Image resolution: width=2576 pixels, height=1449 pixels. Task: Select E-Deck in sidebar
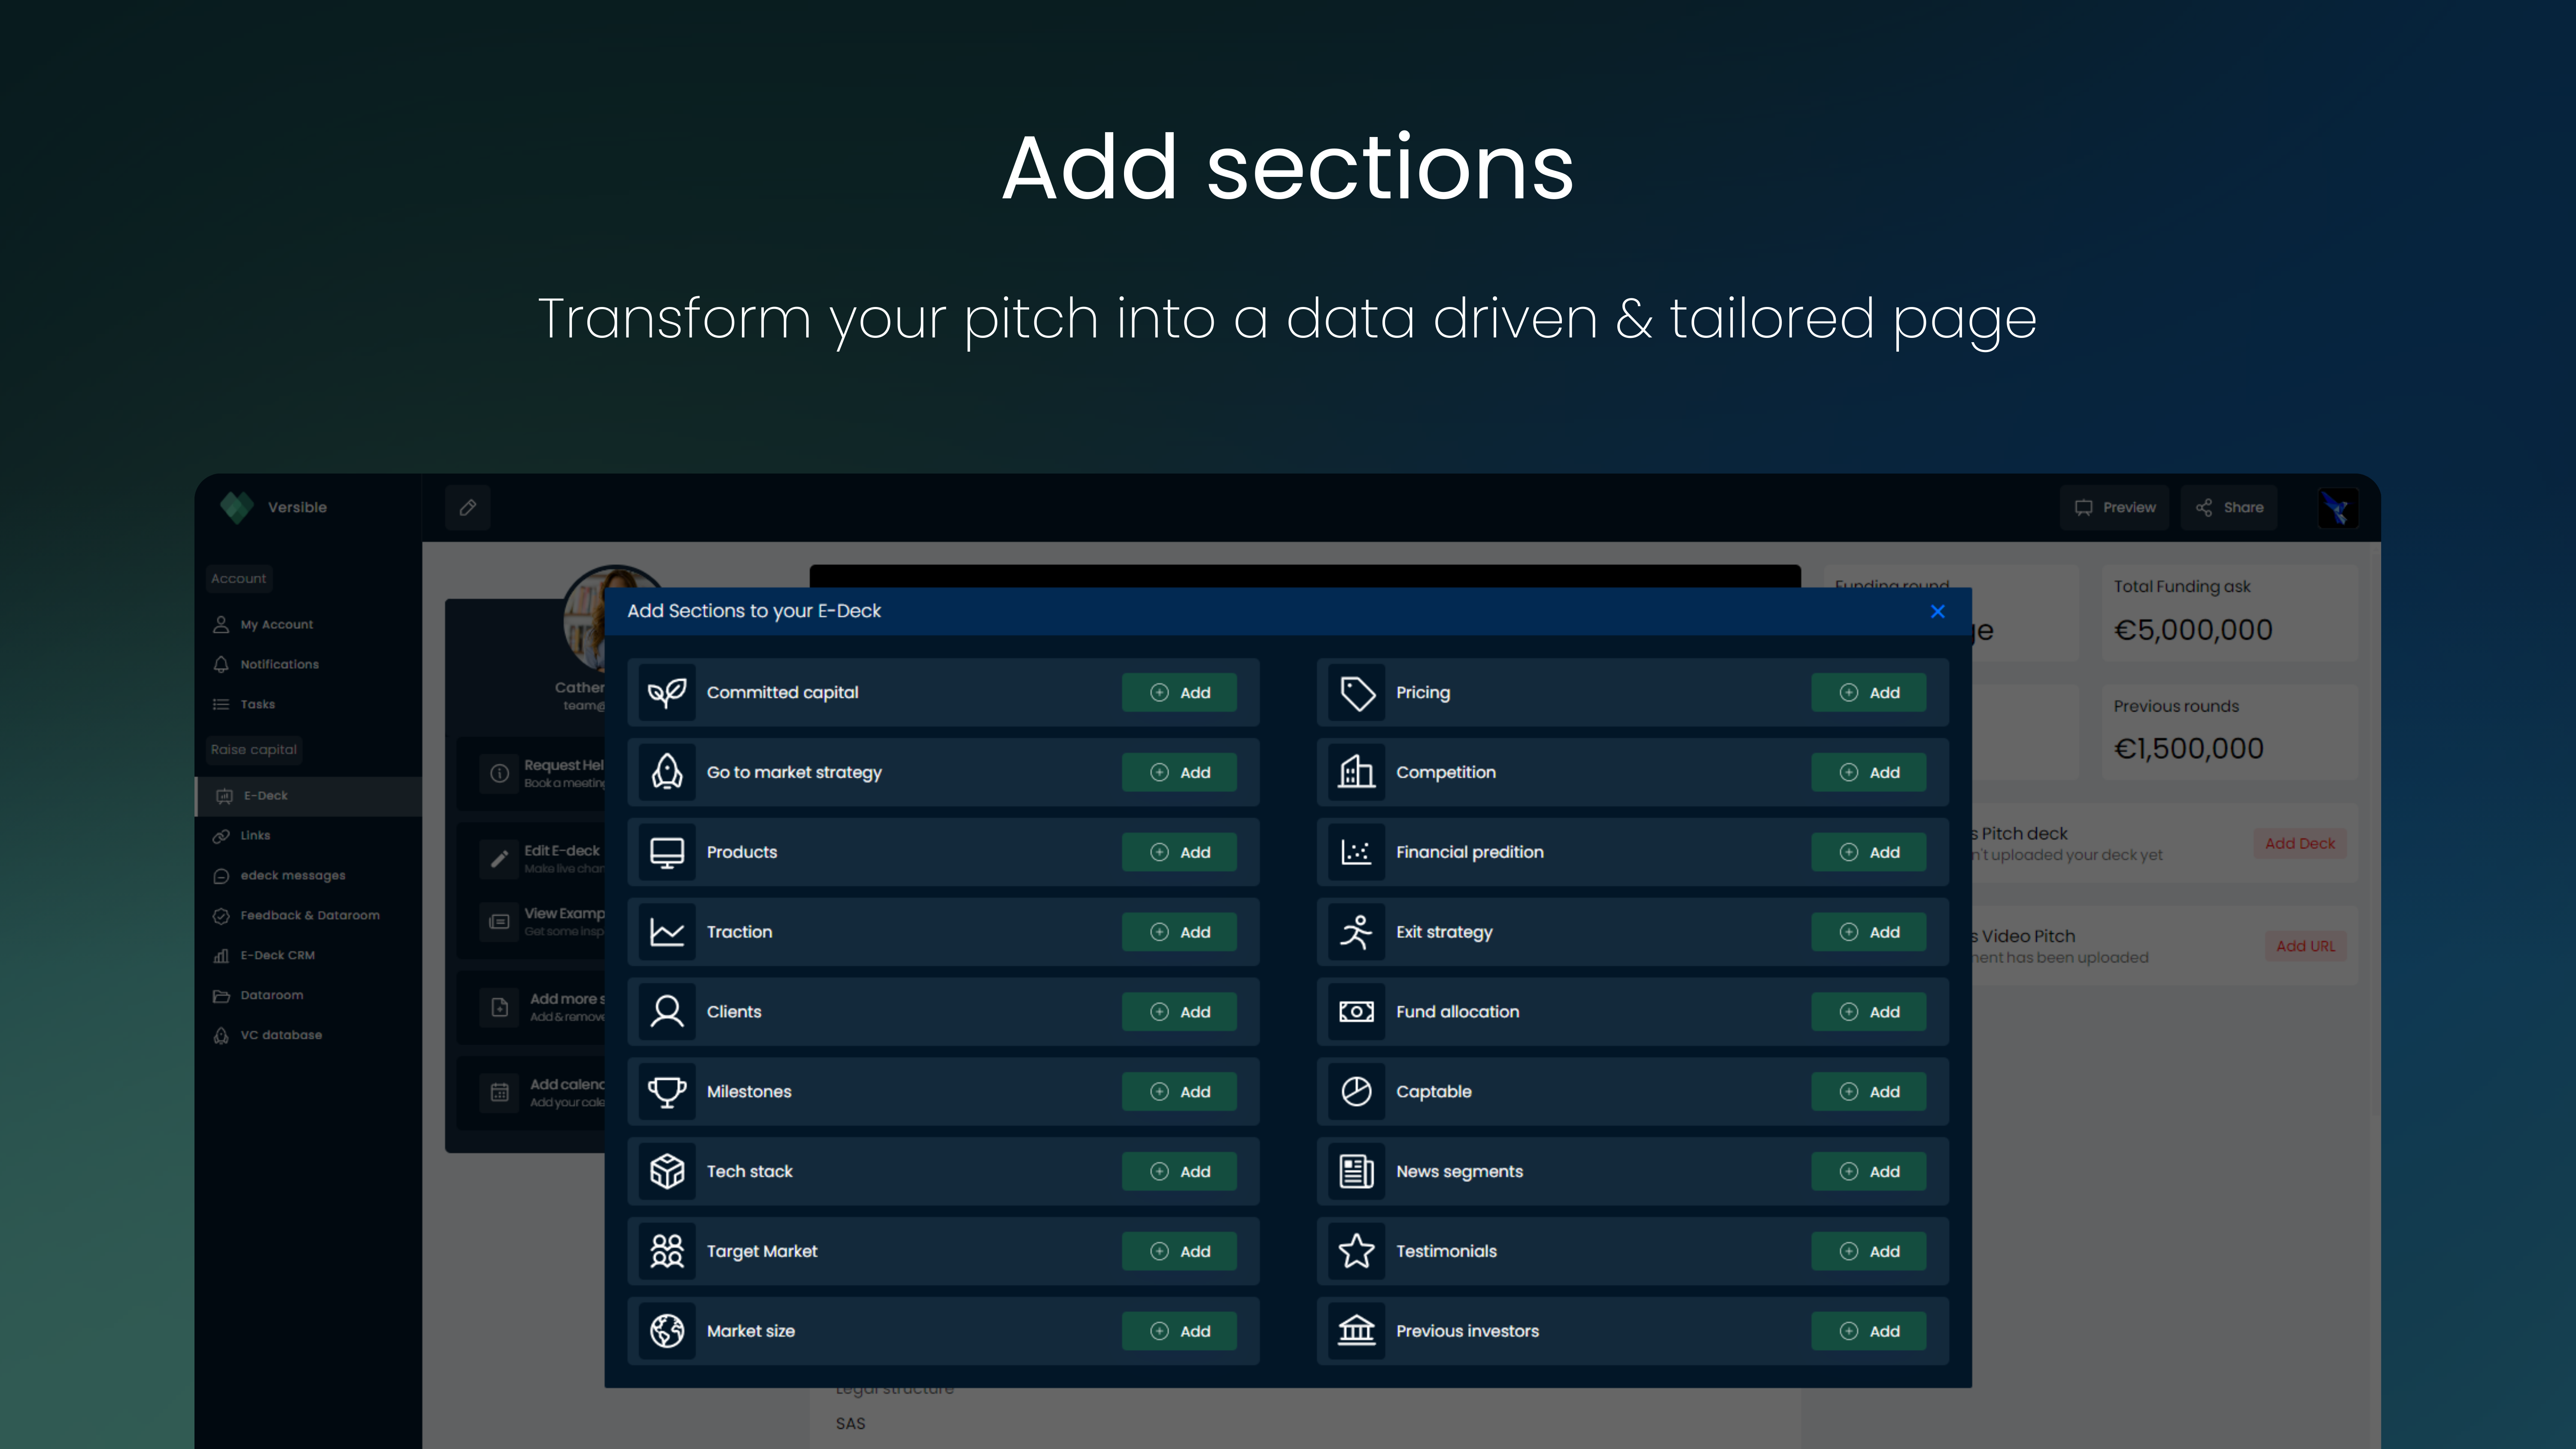pyautogui.click(x=308, y=796)
